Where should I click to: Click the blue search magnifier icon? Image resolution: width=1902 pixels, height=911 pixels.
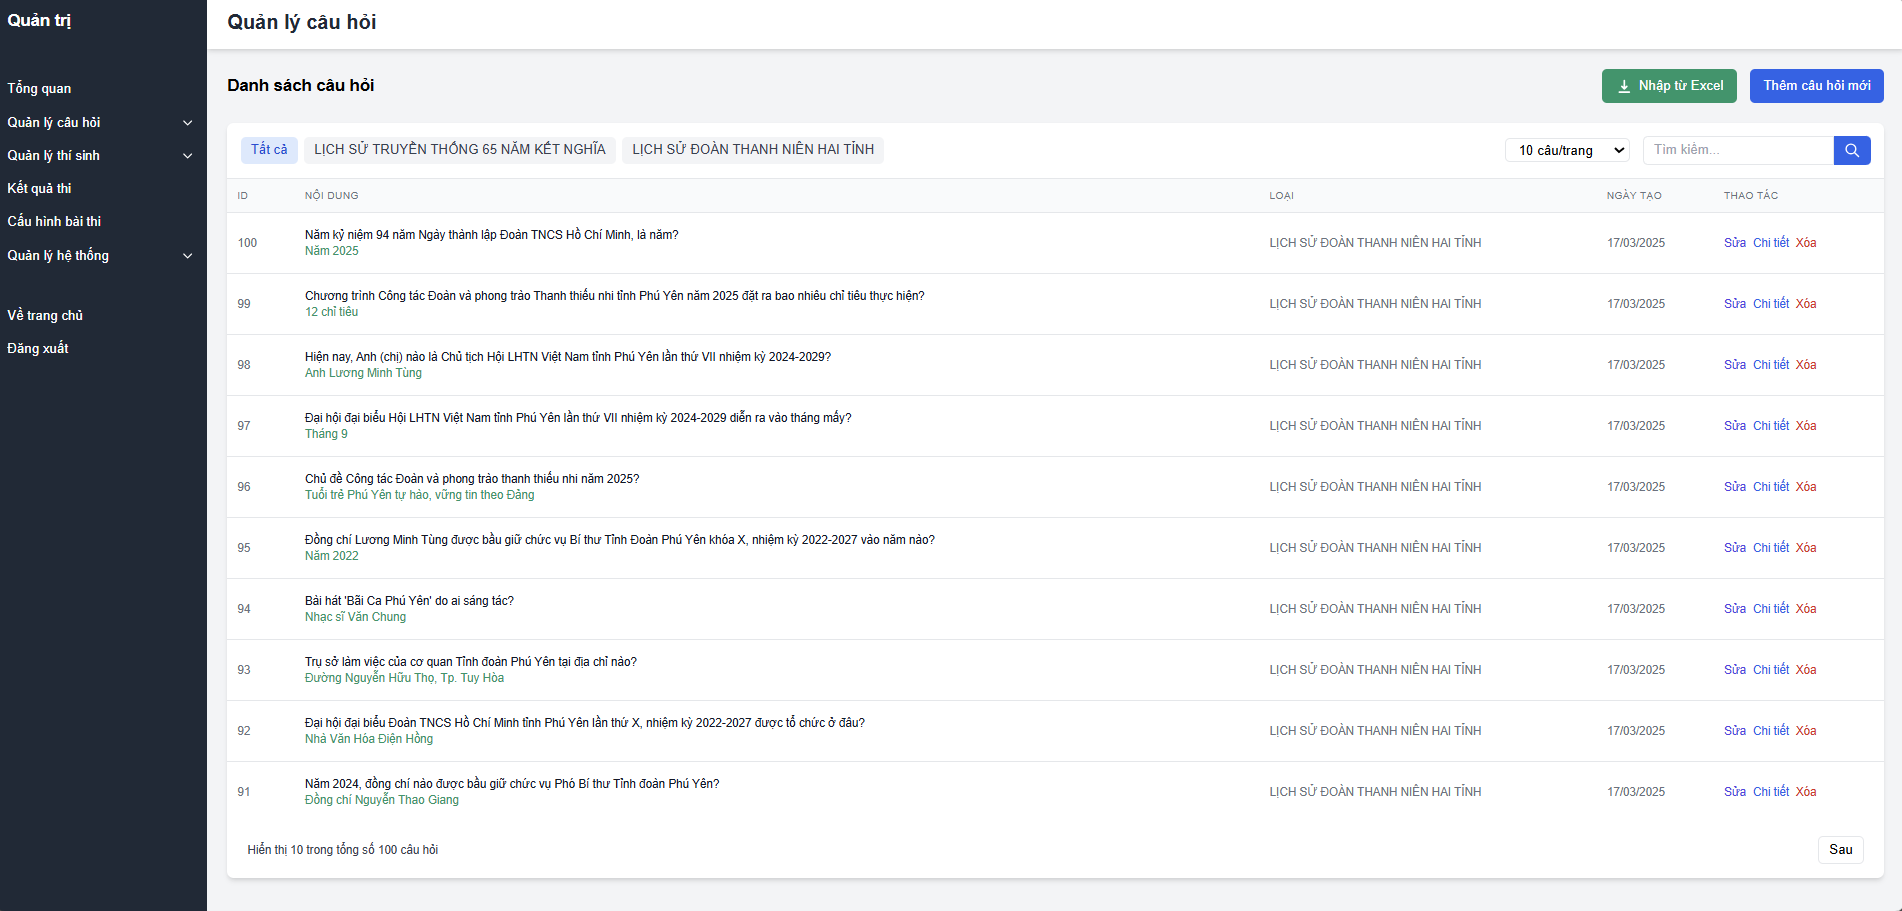coord(1851,150)
